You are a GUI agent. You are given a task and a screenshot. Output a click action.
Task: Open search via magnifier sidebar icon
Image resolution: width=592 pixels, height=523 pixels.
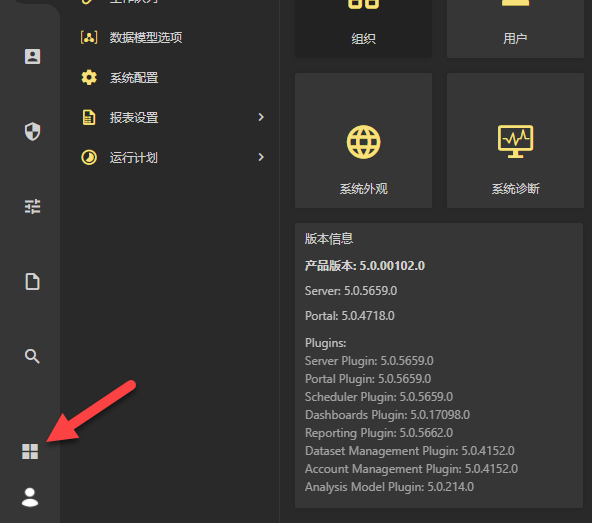click(x=32, y=356)
